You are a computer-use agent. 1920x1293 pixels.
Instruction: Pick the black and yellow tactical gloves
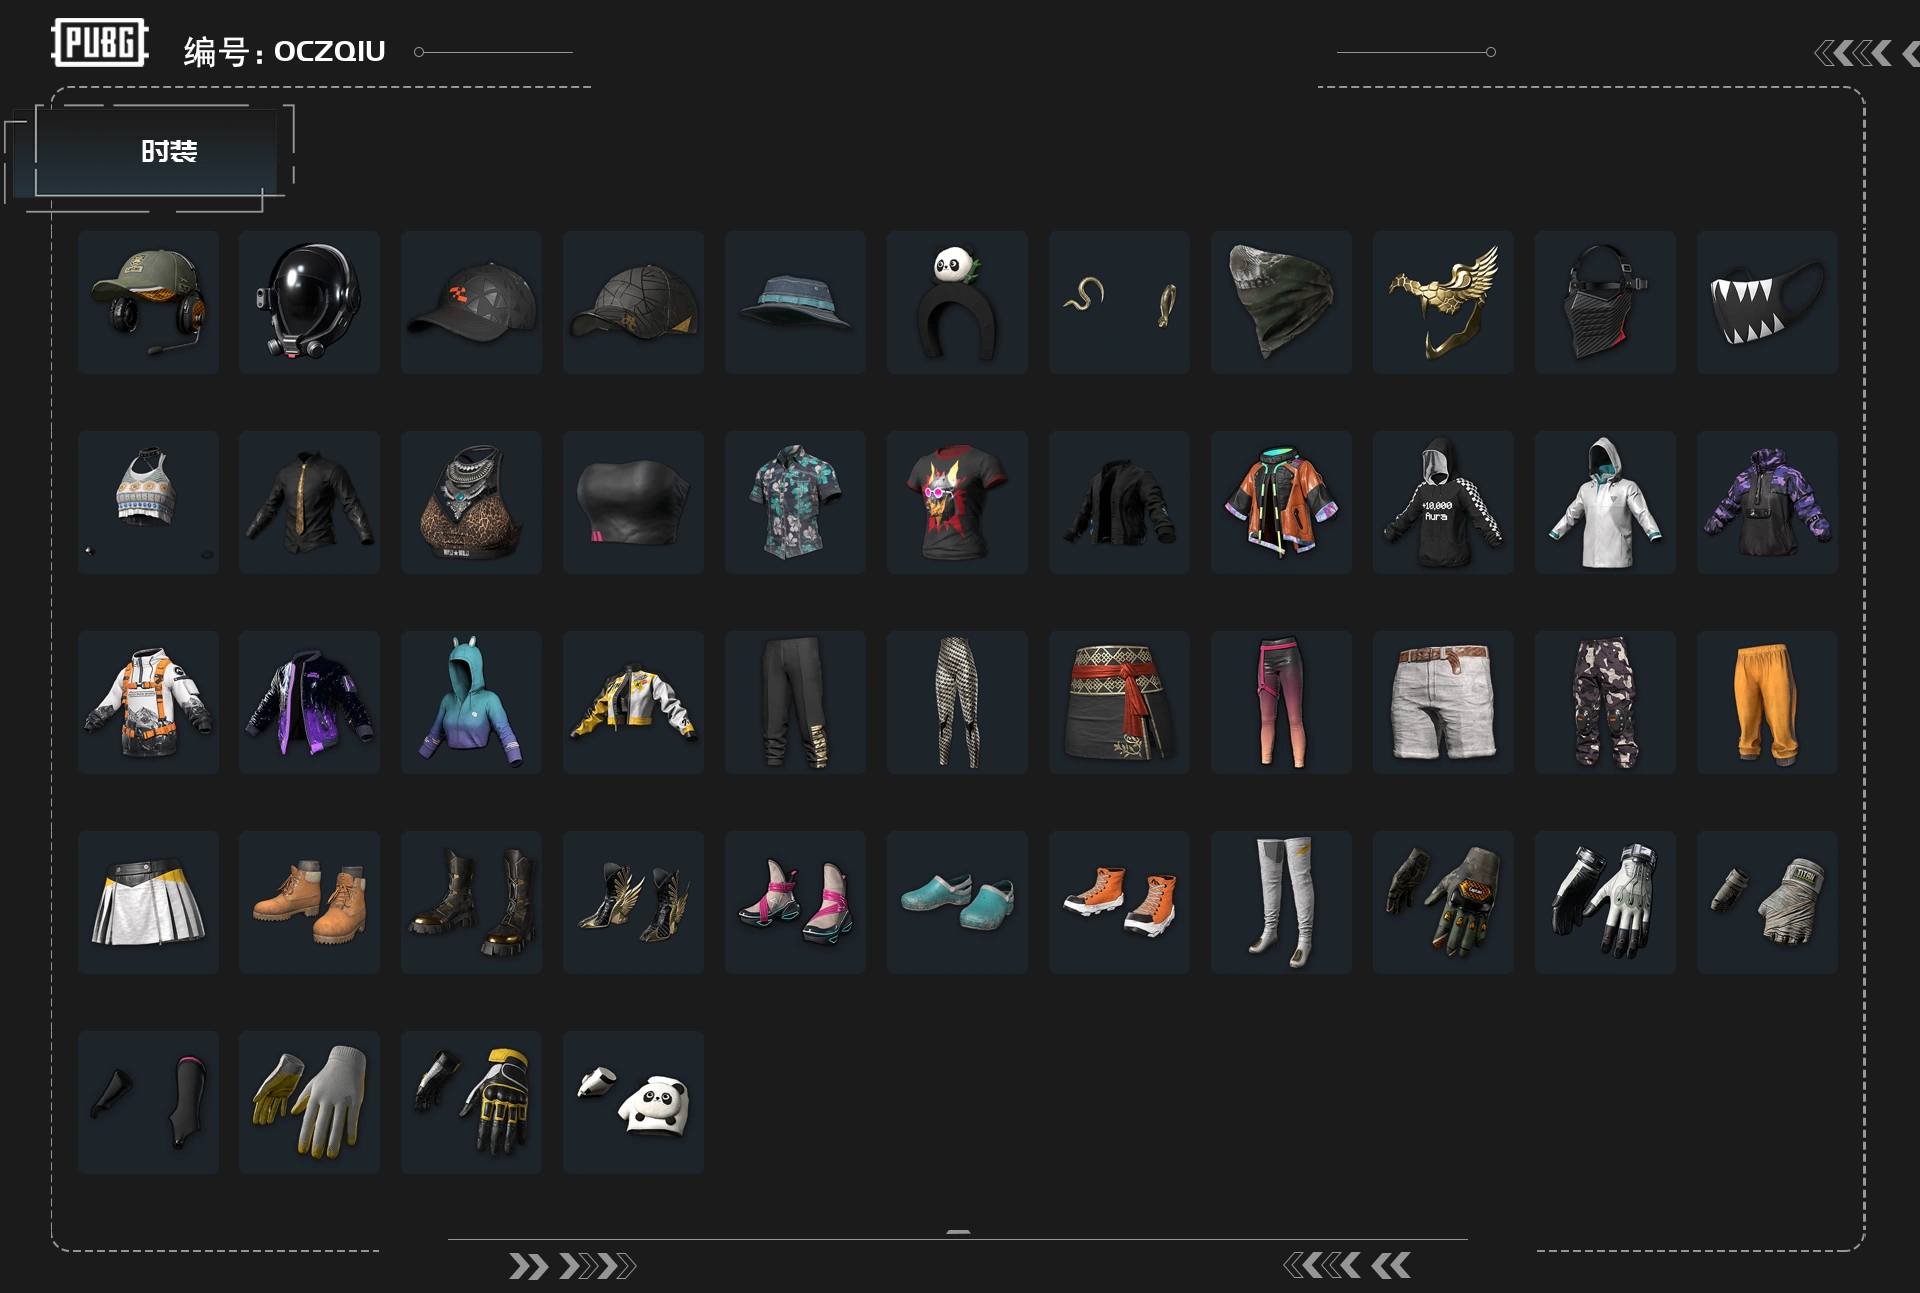point(472,1102)
